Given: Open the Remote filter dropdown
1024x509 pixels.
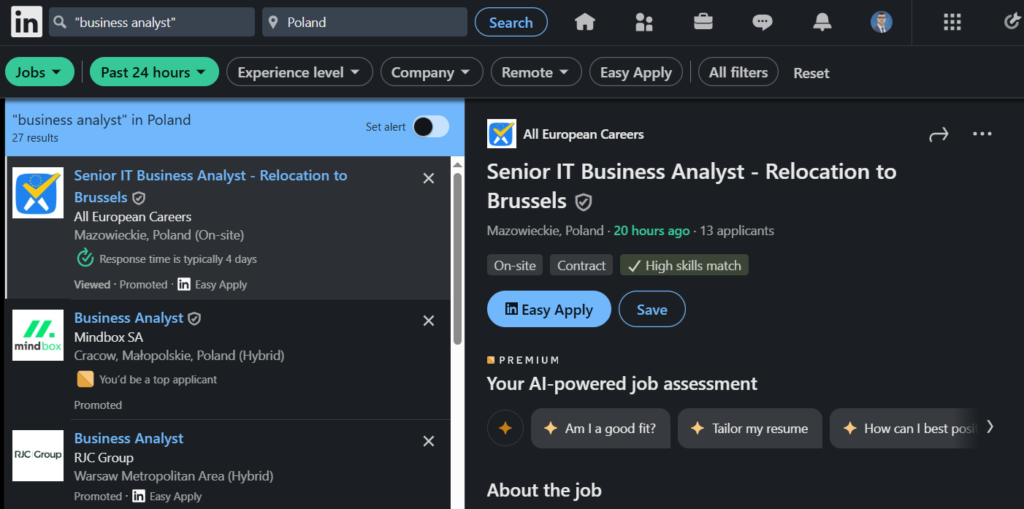Looking at the screenshot, I should [x=536, y=72].
